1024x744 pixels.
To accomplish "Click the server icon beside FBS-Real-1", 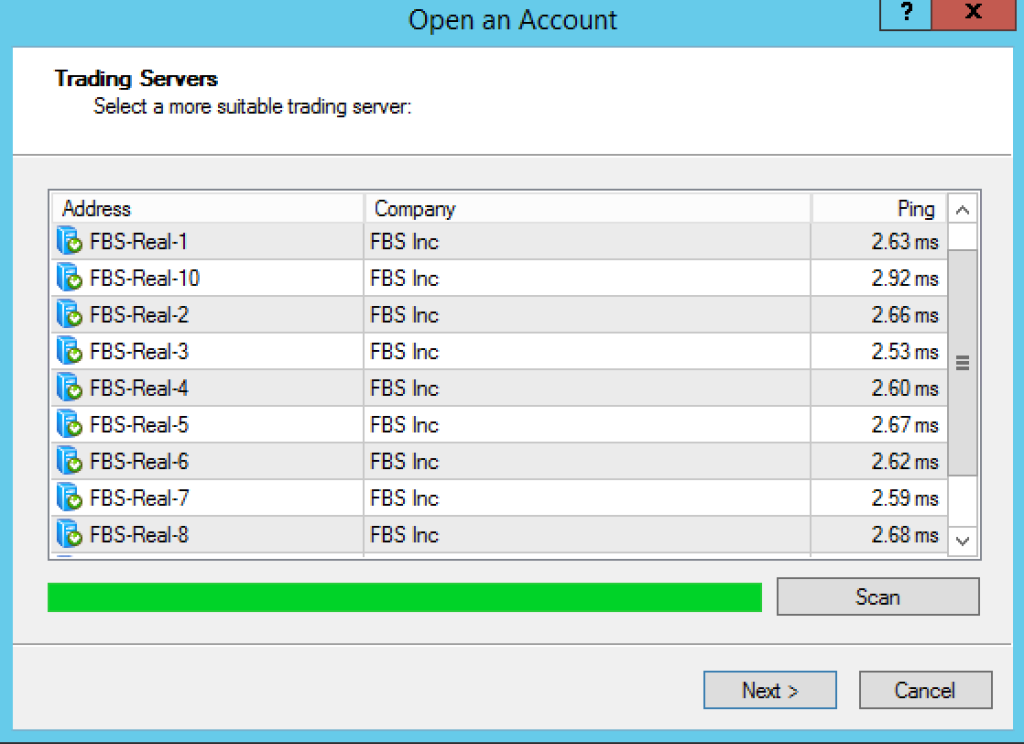I will pyautogui.click(x=69, y=241).
